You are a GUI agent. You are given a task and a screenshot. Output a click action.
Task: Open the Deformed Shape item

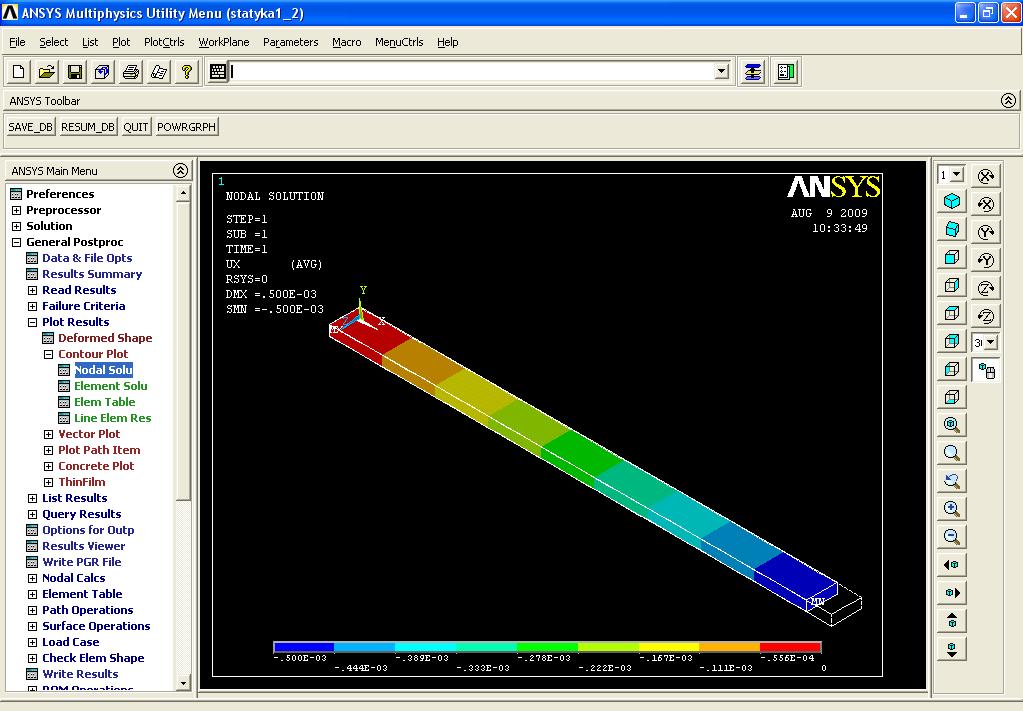coord(105,338)
